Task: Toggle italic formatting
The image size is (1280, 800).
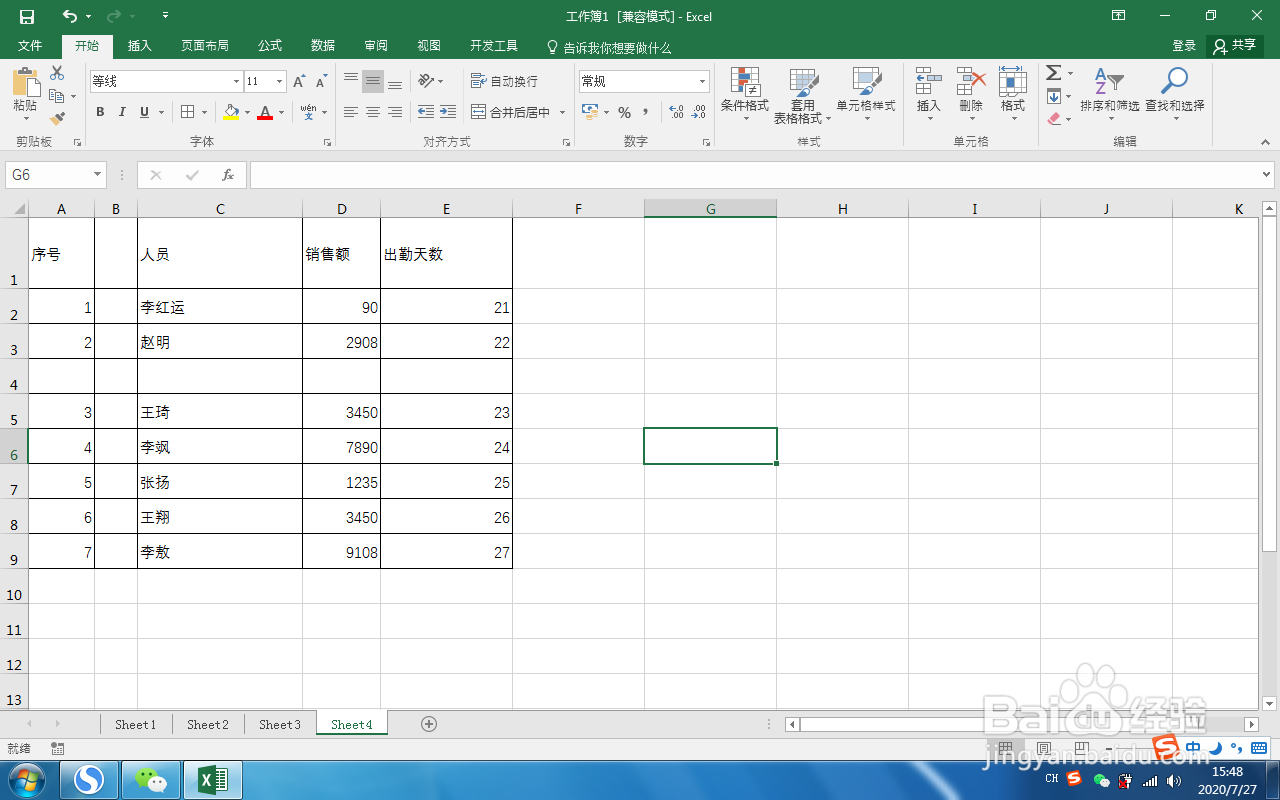Action: tap(122, 111)
